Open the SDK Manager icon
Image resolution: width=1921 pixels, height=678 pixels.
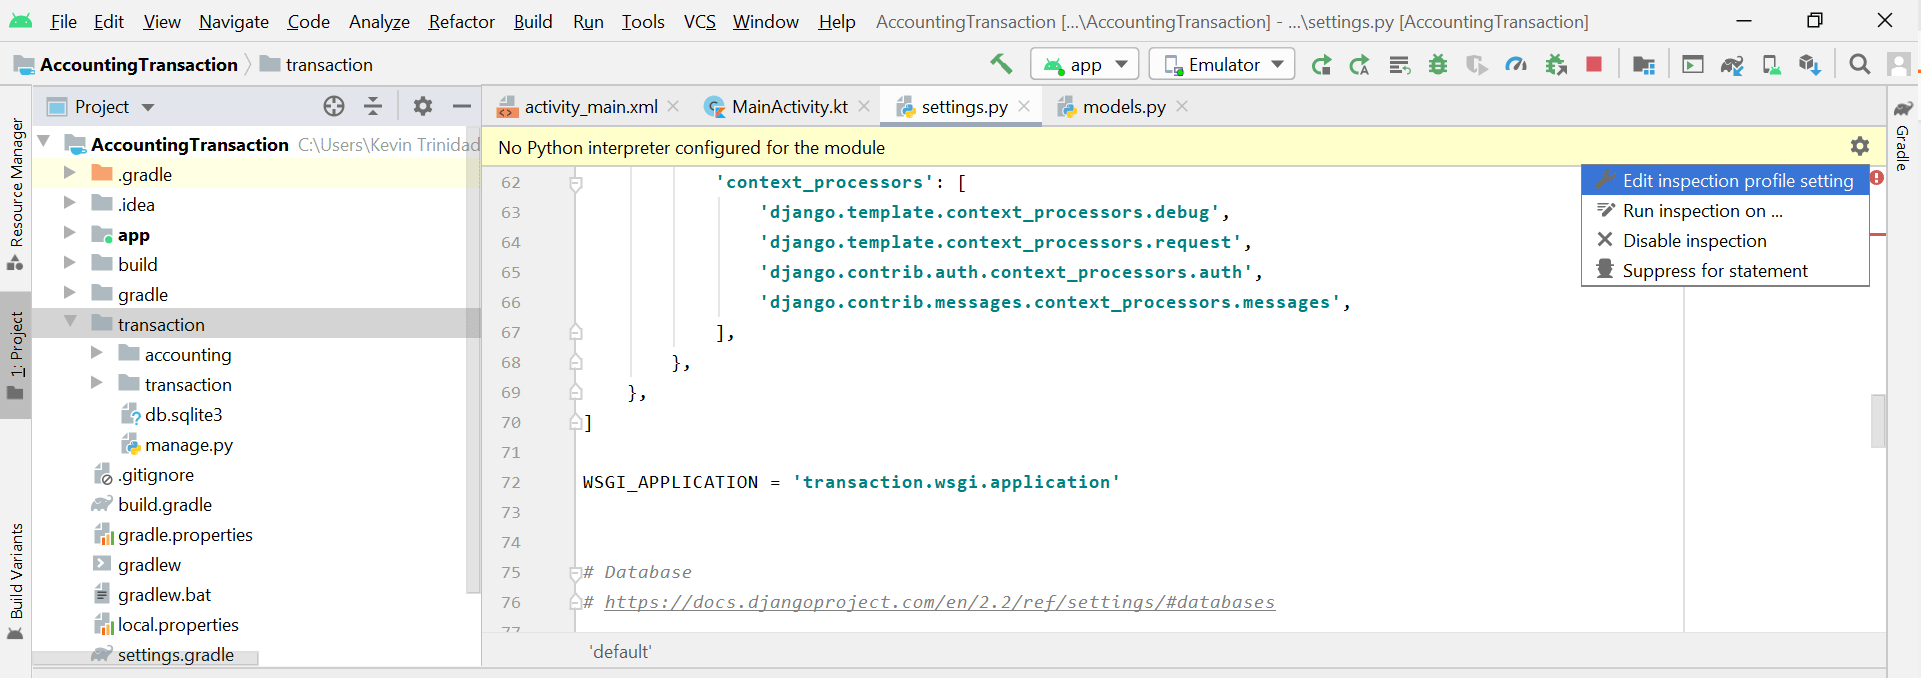pyautogui.click(x=1809, y=65)
